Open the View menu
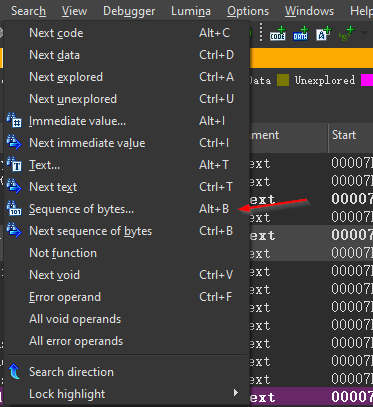Image resolution: width=373 pixels, height=407 pixels. tap(74, 11)
